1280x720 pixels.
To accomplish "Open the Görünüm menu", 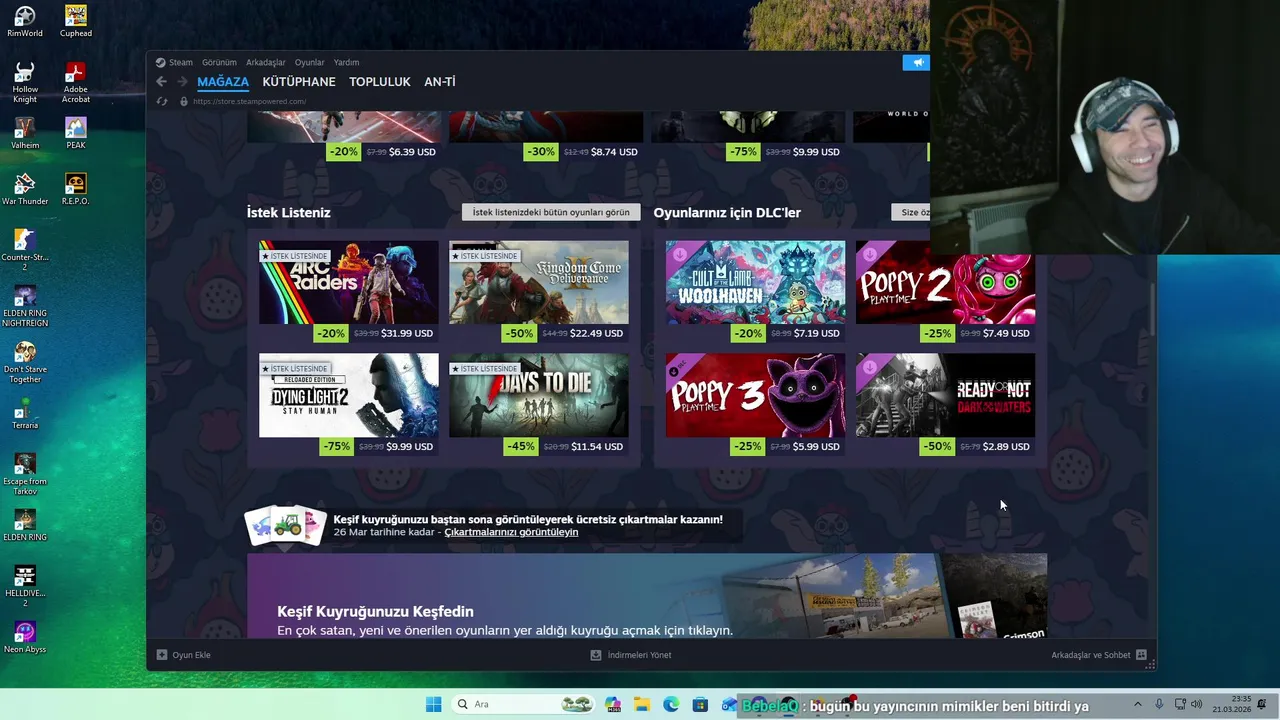I will (219, 62).
